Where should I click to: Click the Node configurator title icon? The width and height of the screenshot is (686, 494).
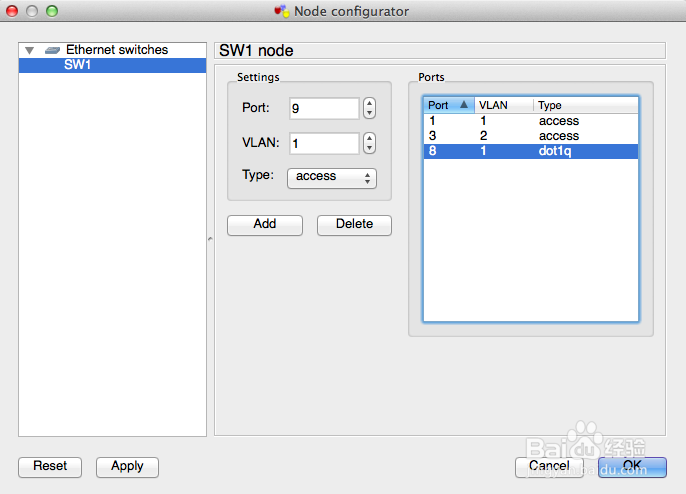282,11
